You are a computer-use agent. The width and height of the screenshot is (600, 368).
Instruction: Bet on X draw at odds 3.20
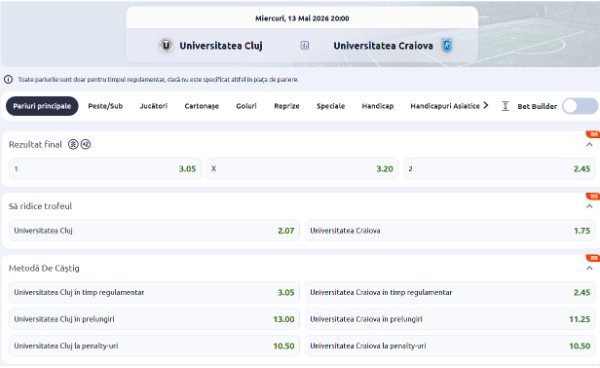pos(302,169)
